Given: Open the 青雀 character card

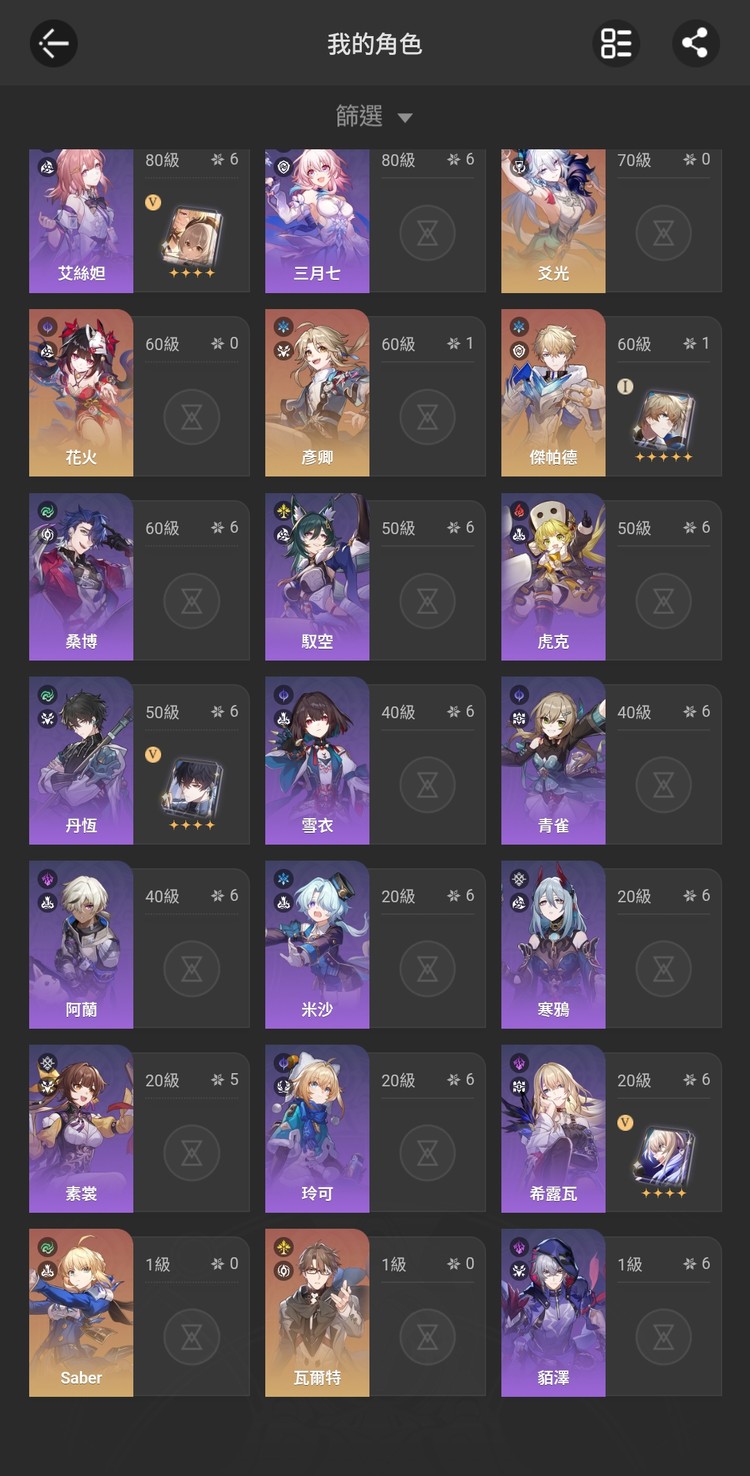Looking at the screenshot, I should tap(611, 761).
